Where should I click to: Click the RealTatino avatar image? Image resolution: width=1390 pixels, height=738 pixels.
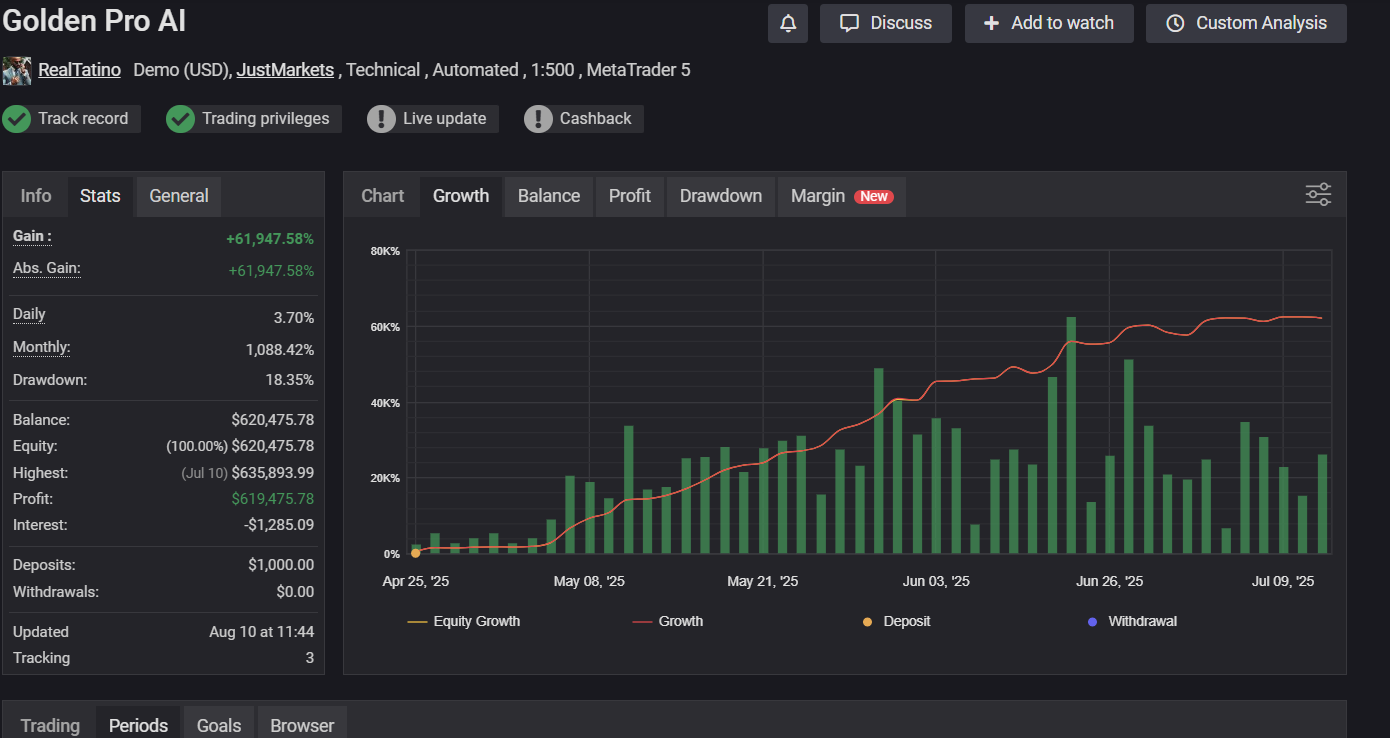17,70
